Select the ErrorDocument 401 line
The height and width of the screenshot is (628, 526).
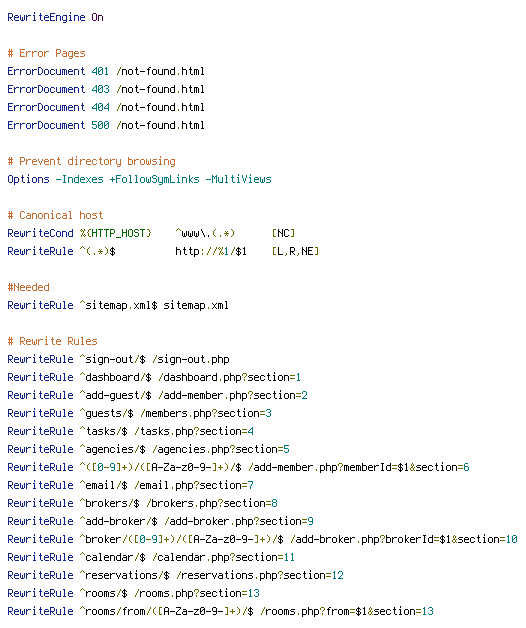click(x=106, y=71)
